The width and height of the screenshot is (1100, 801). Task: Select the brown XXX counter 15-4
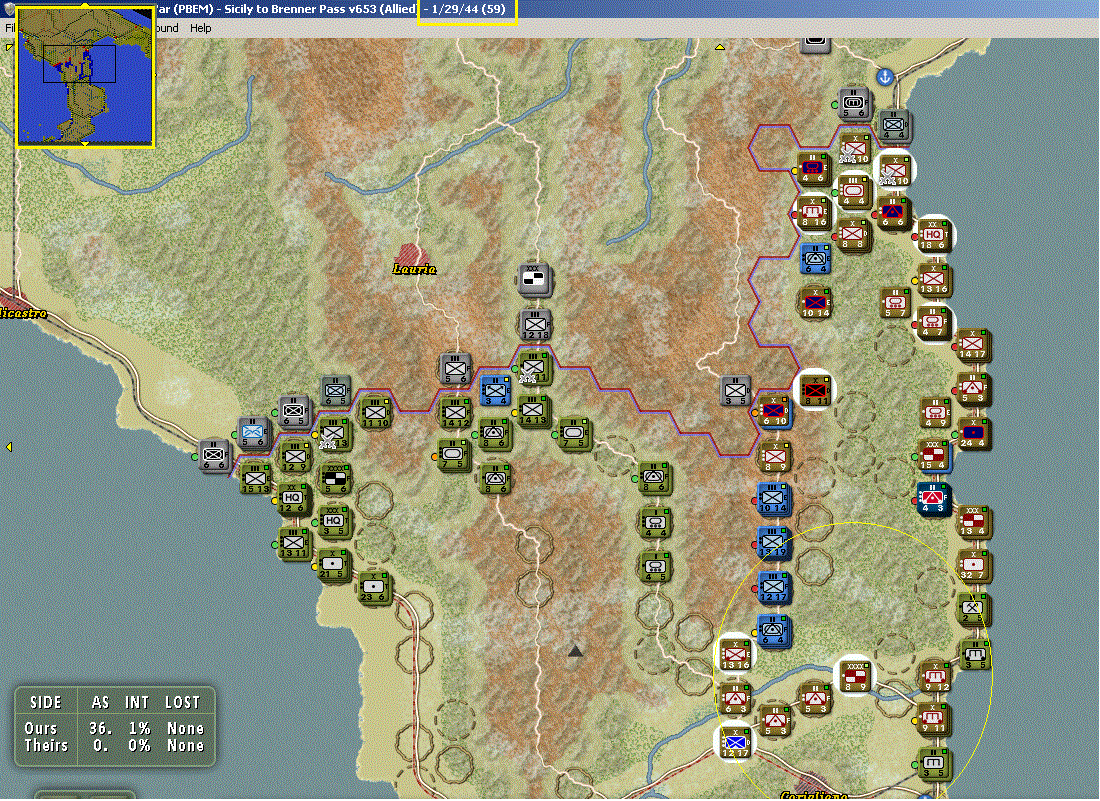pos(934,456)
